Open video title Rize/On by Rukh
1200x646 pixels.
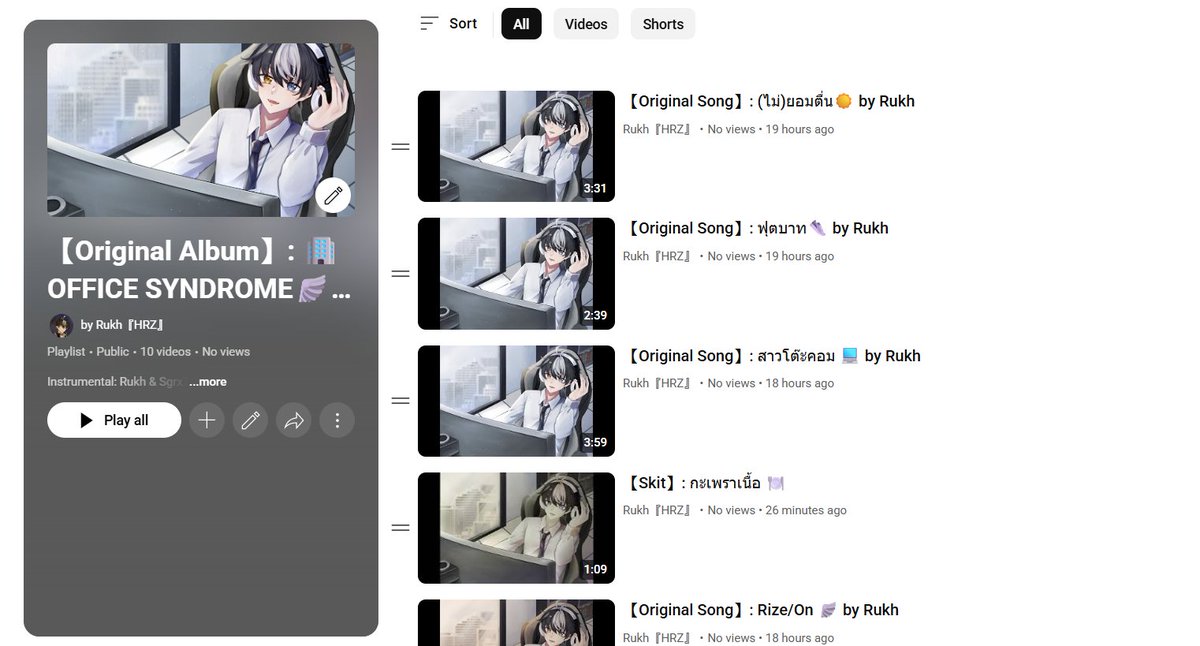tap(761, 610)
